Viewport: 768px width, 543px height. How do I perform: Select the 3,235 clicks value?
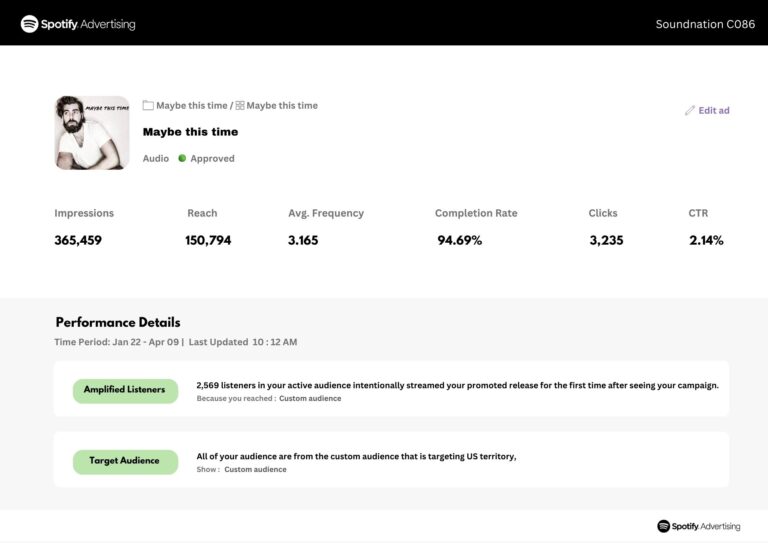point(606,240)
